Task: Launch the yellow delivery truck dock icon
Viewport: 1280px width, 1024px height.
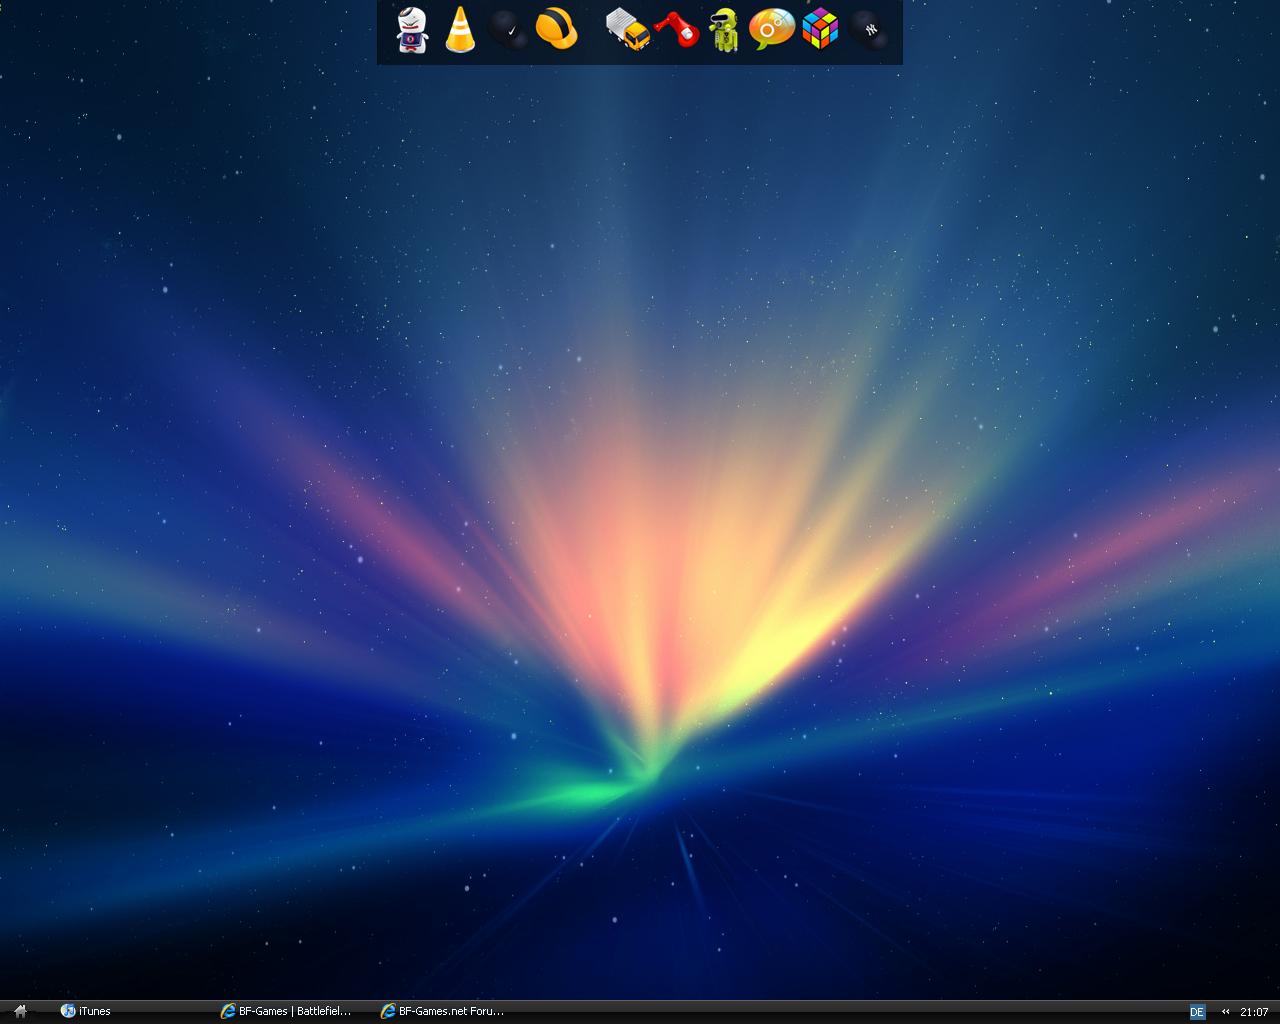Action: point(628,29)
